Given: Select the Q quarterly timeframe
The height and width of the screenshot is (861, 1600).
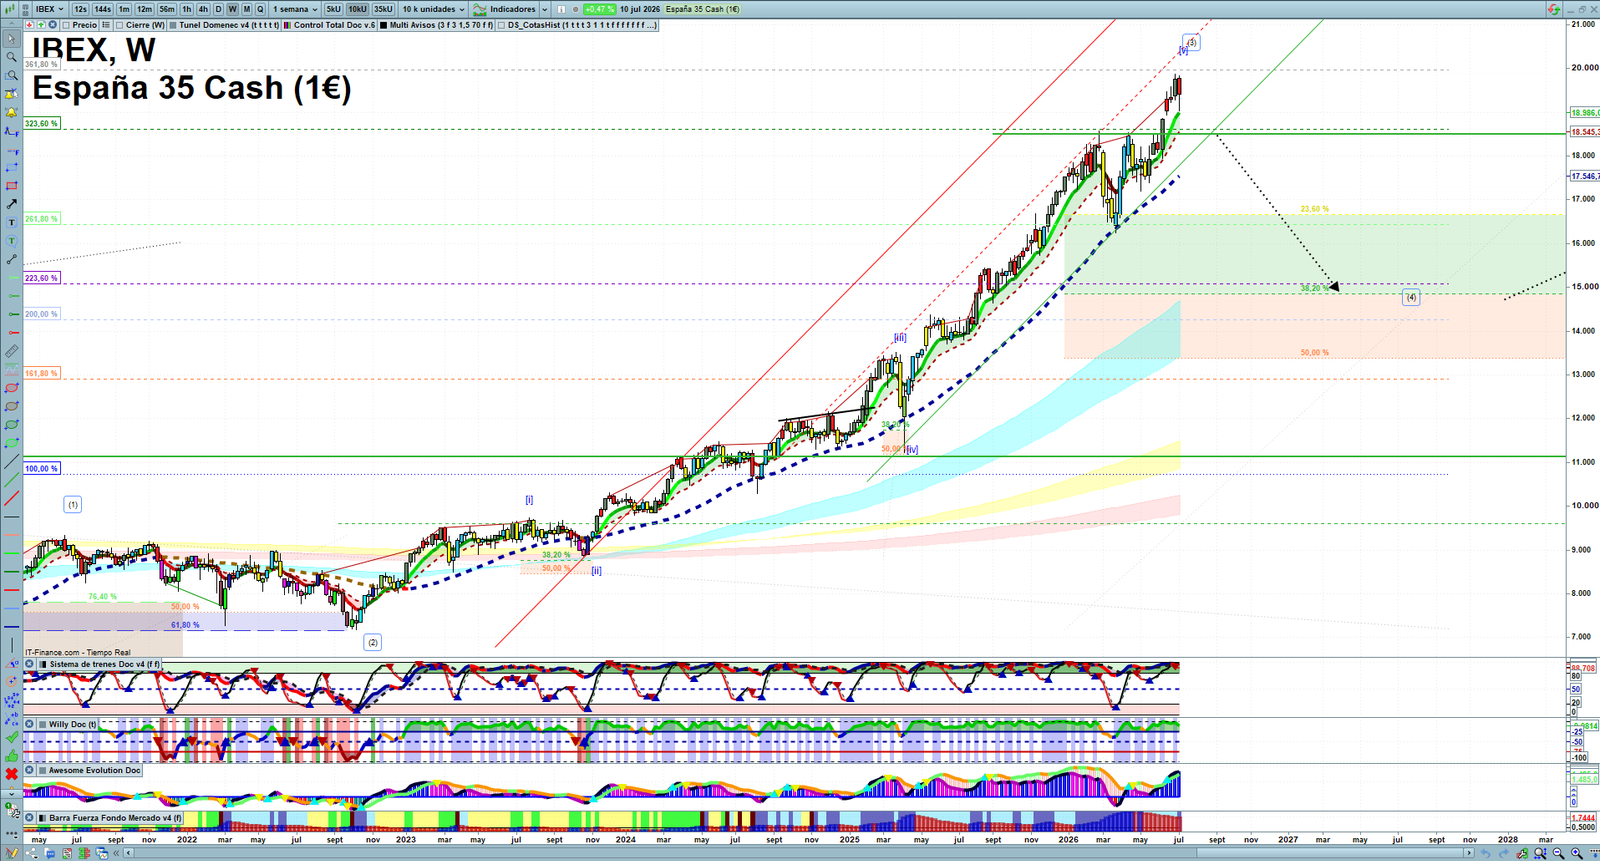Looking at the screenshot, I should (260, 9).
